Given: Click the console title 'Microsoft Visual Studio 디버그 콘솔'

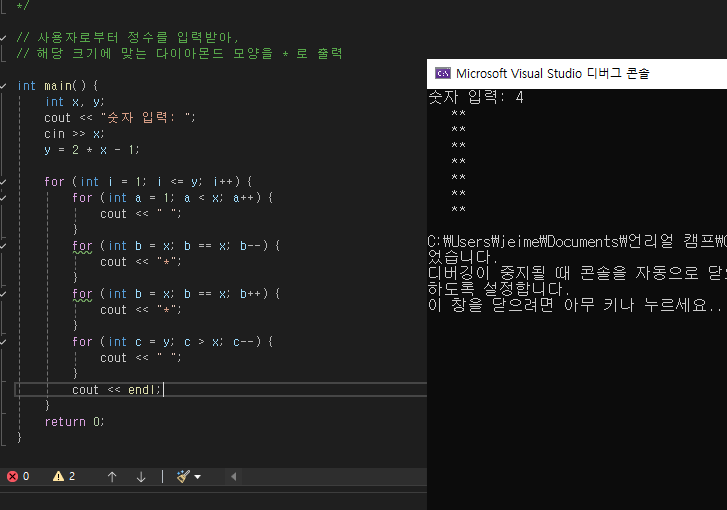Looking at the screenshot, I should (x=553, y=73).
